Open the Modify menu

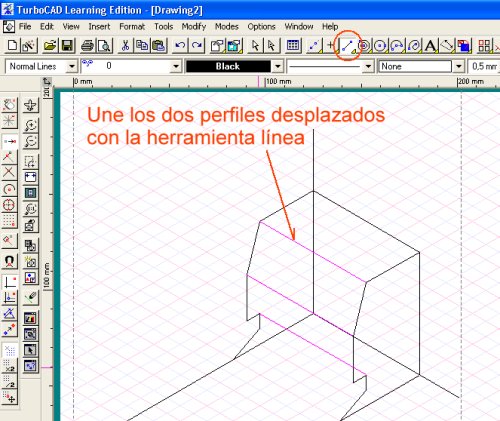[194, 26]
